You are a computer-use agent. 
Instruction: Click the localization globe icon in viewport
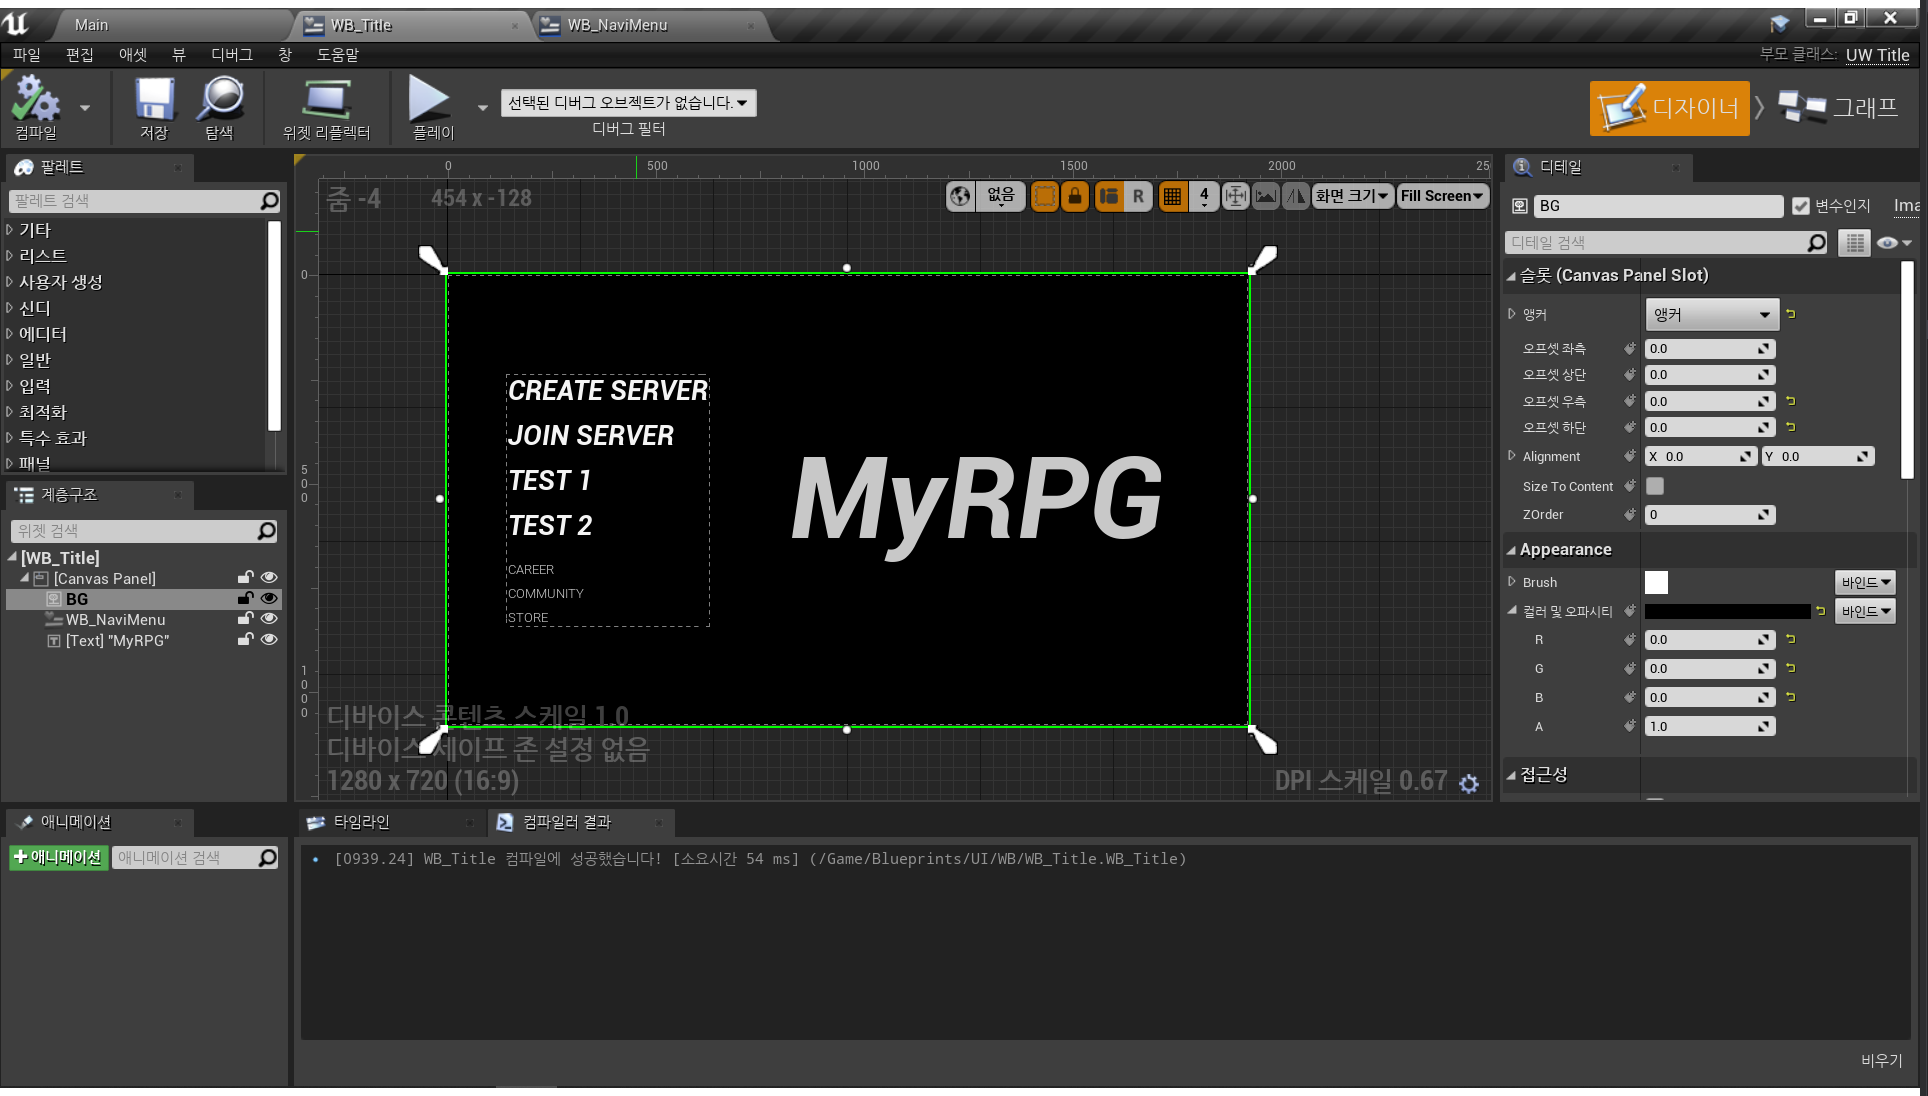[x=960, y=197]
